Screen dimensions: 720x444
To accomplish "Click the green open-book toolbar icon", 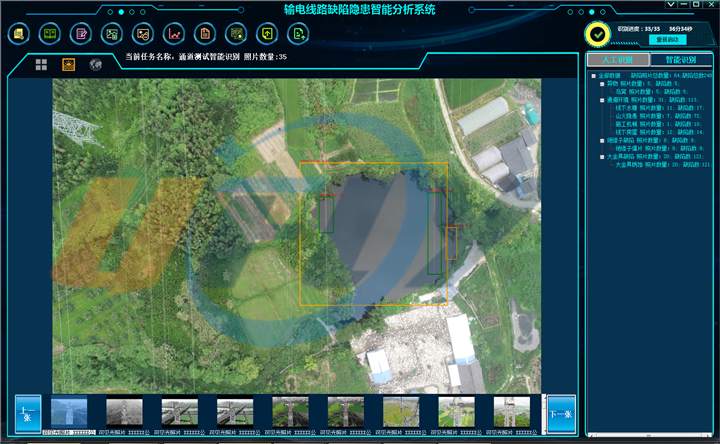I will (x=50, y=34).
